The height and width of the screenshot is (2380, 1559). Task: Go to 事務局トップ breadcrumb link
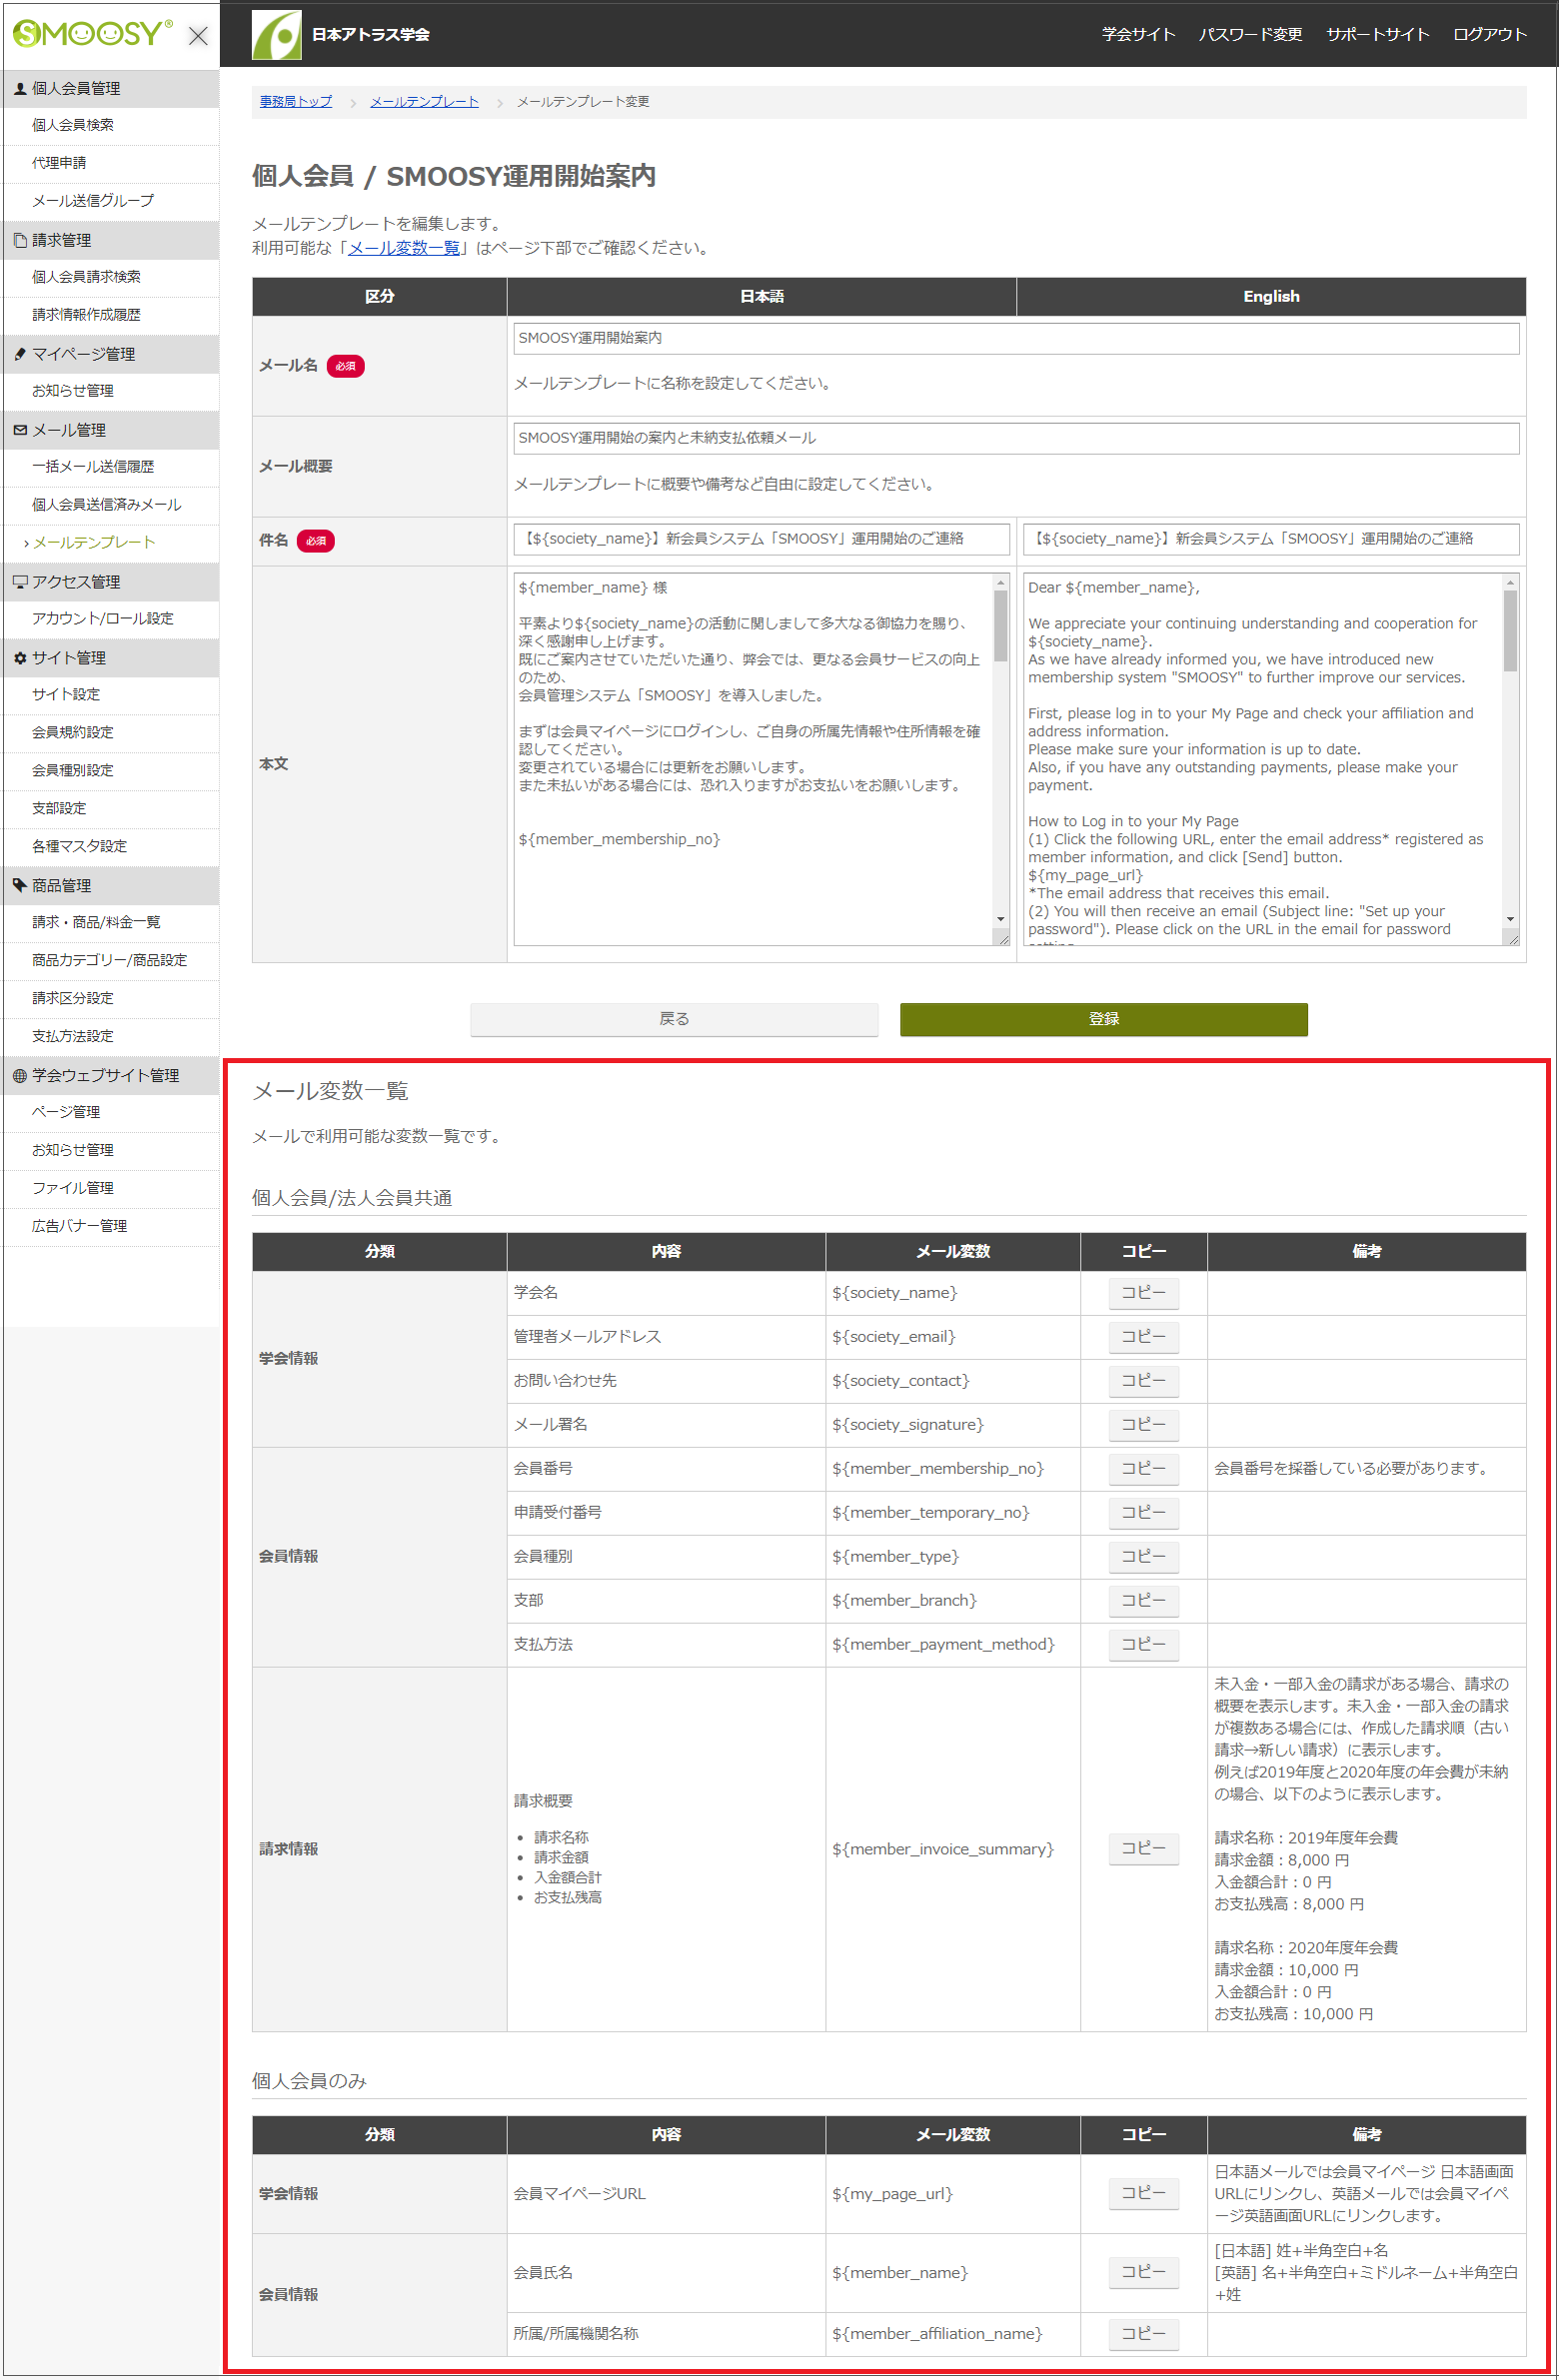(x=296, y=102)
